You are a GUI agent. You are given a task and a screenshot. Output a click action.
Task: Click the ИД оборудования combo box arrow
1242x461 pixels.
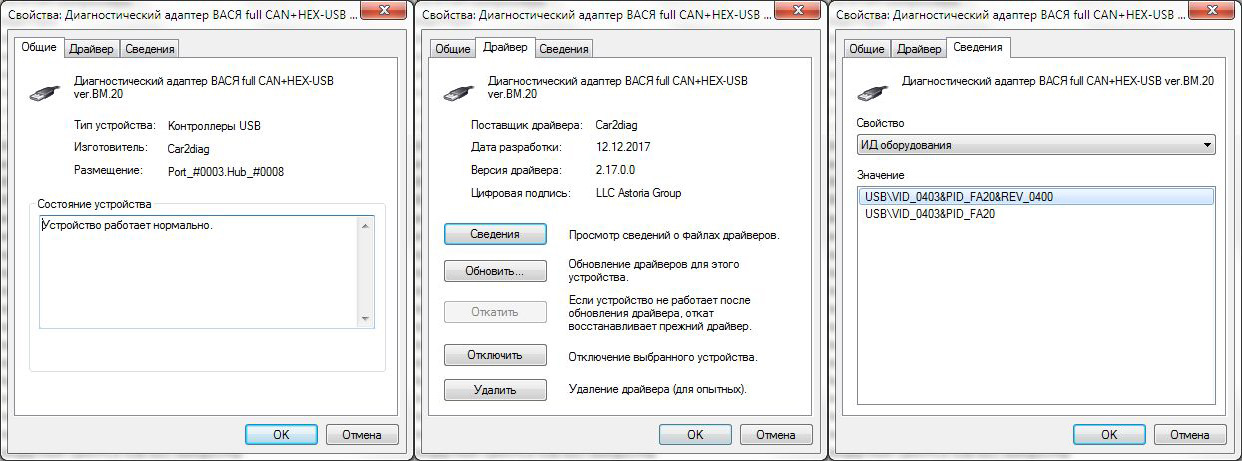(1207, 145)
